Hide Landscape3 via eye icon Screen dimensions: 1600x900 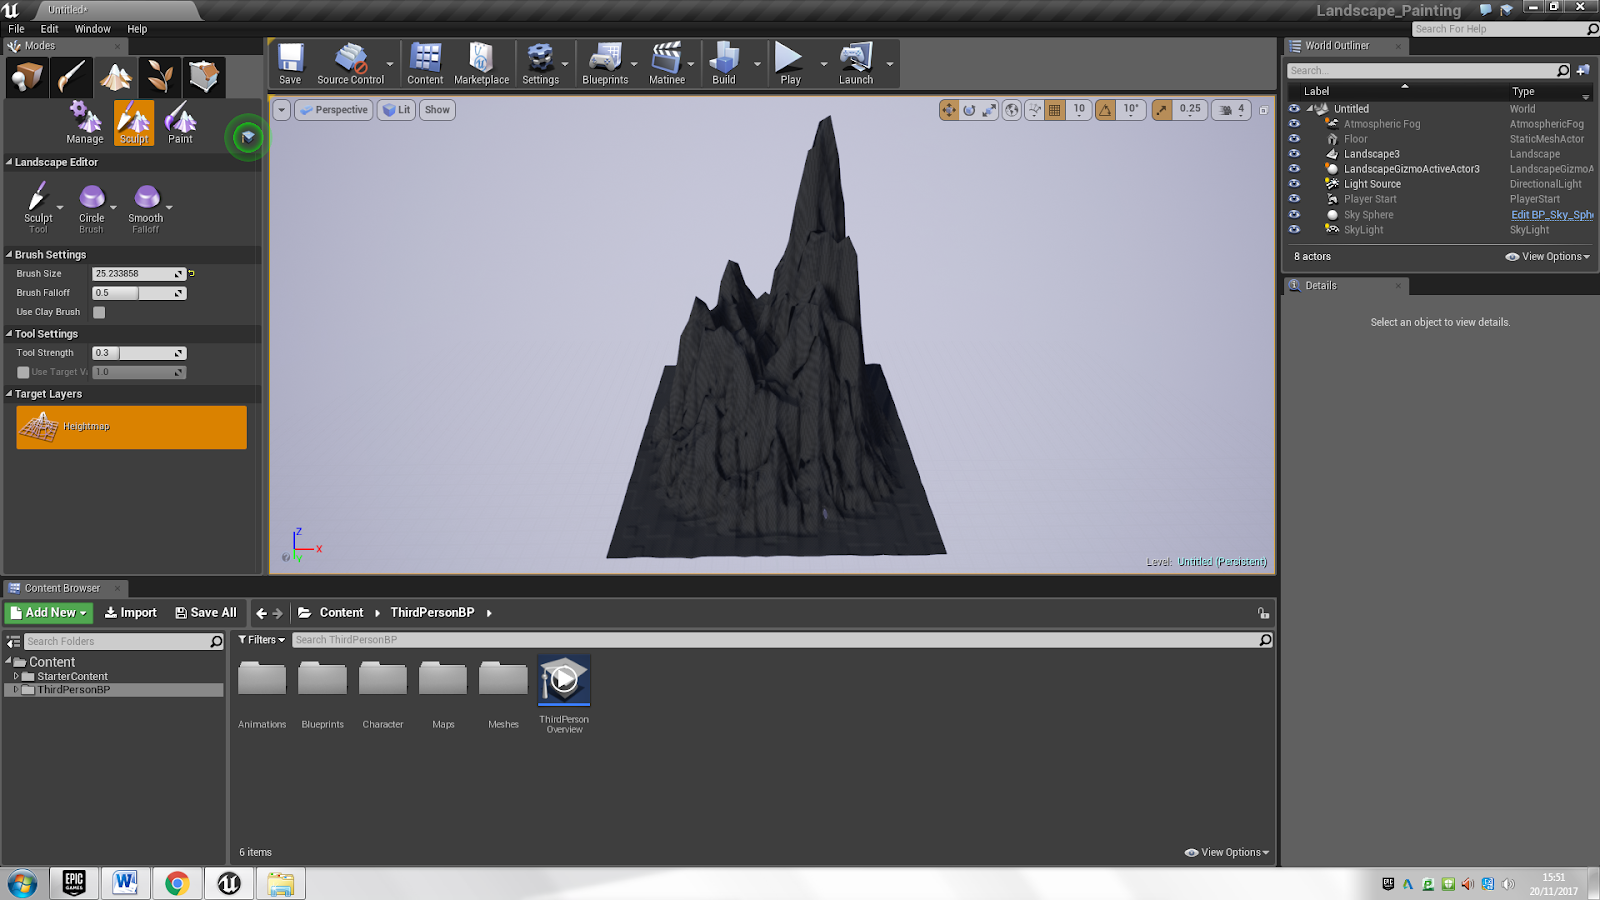point(1294,154)
